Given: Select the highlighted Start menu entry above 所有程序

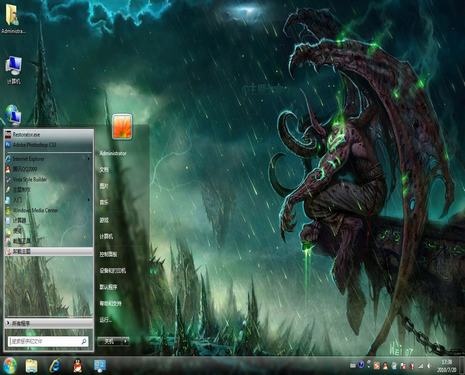Looking at the screenshot, I should [49, 252].
